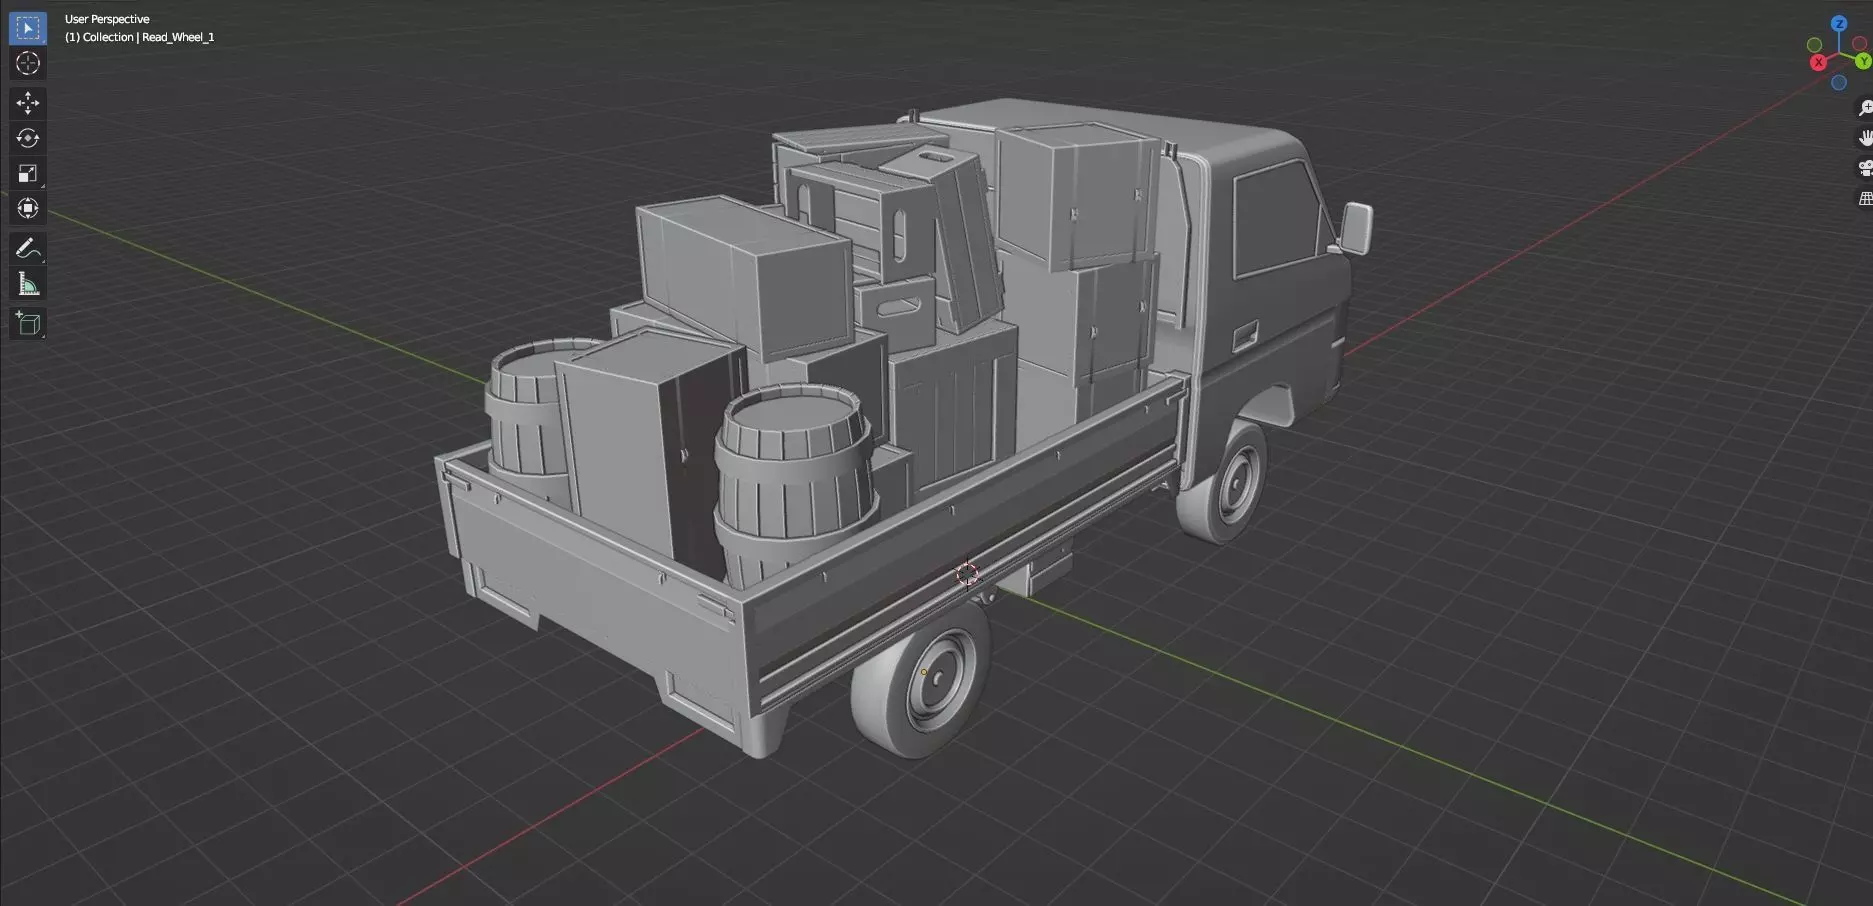Click the Z axis on navigation gizmo

[1839, 23]
